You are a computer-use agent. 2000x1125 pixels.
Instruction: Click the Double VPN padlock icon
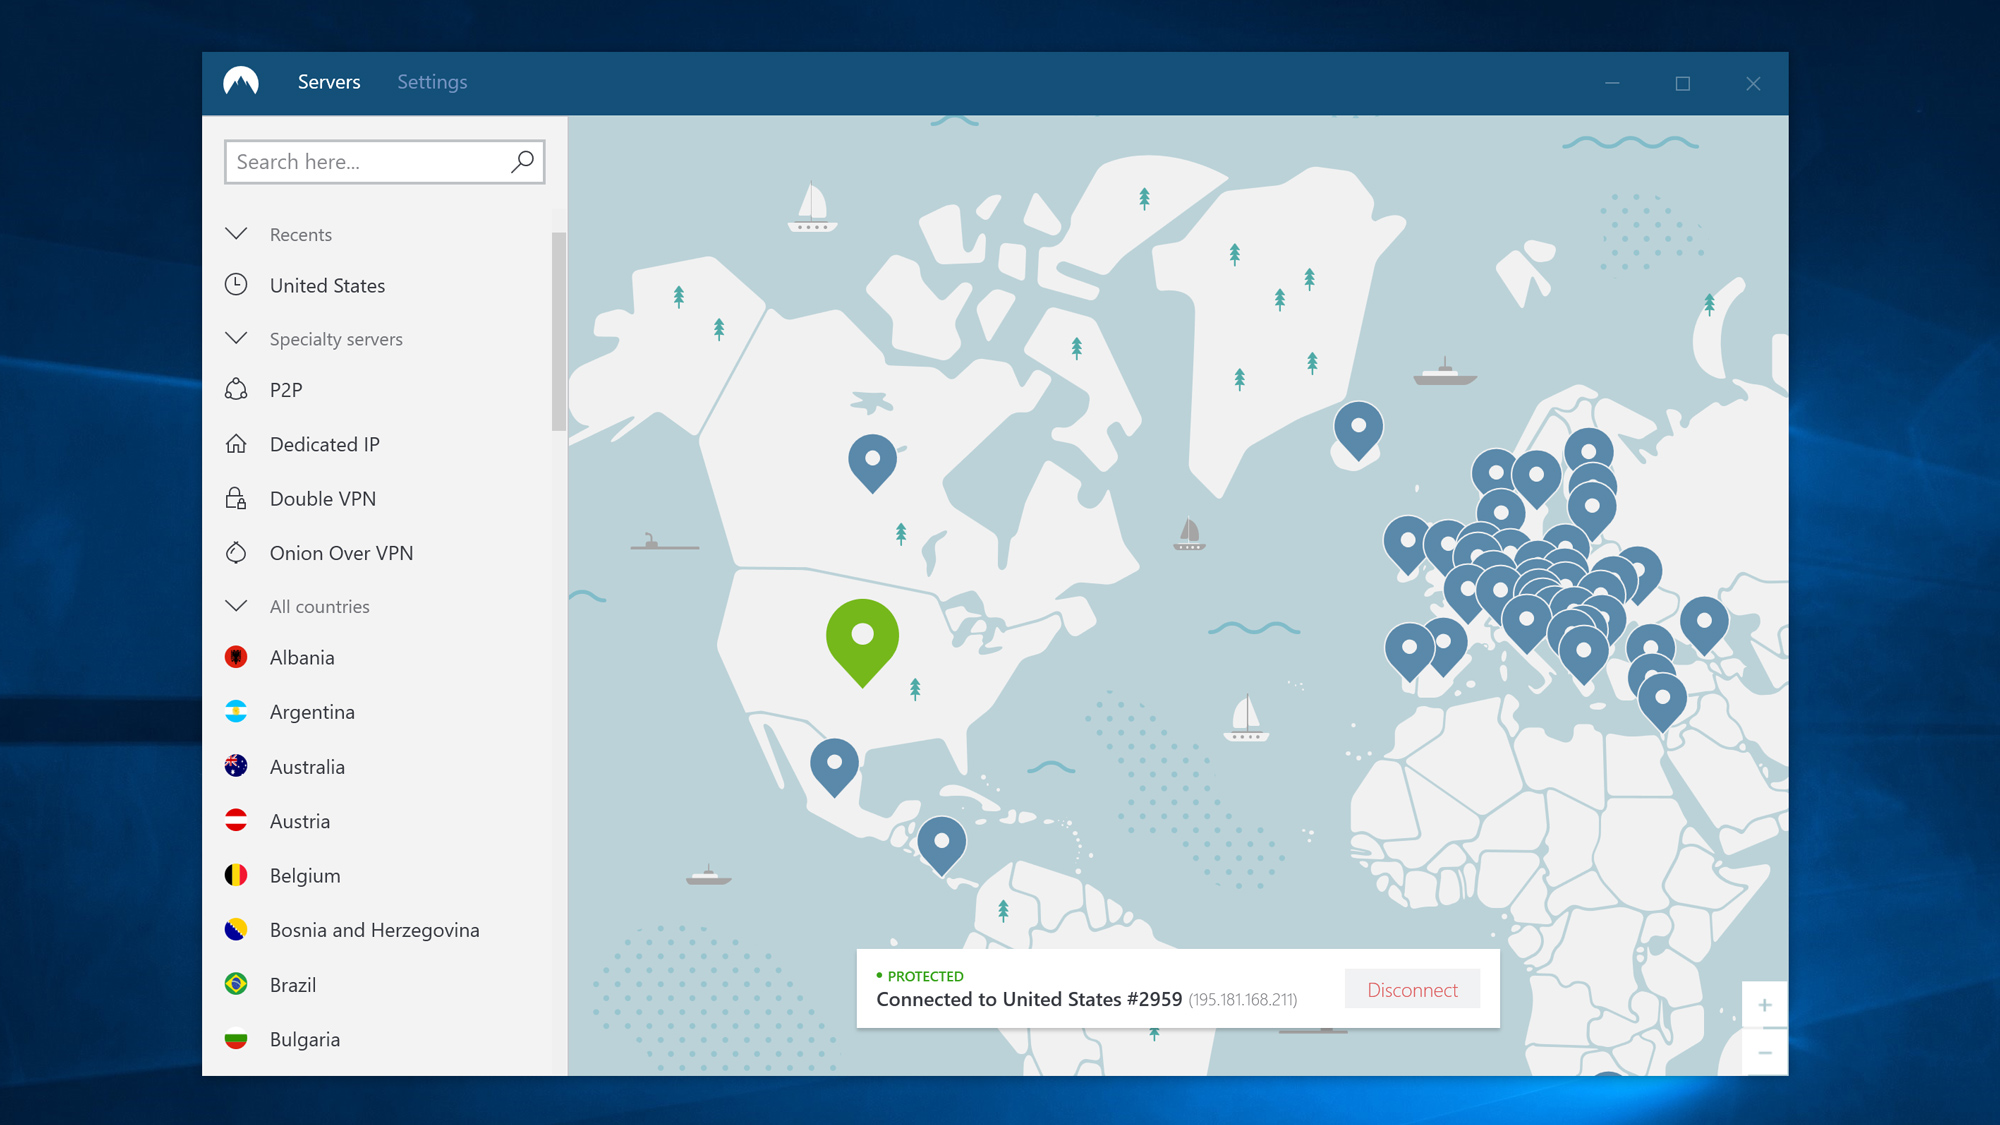236,498
